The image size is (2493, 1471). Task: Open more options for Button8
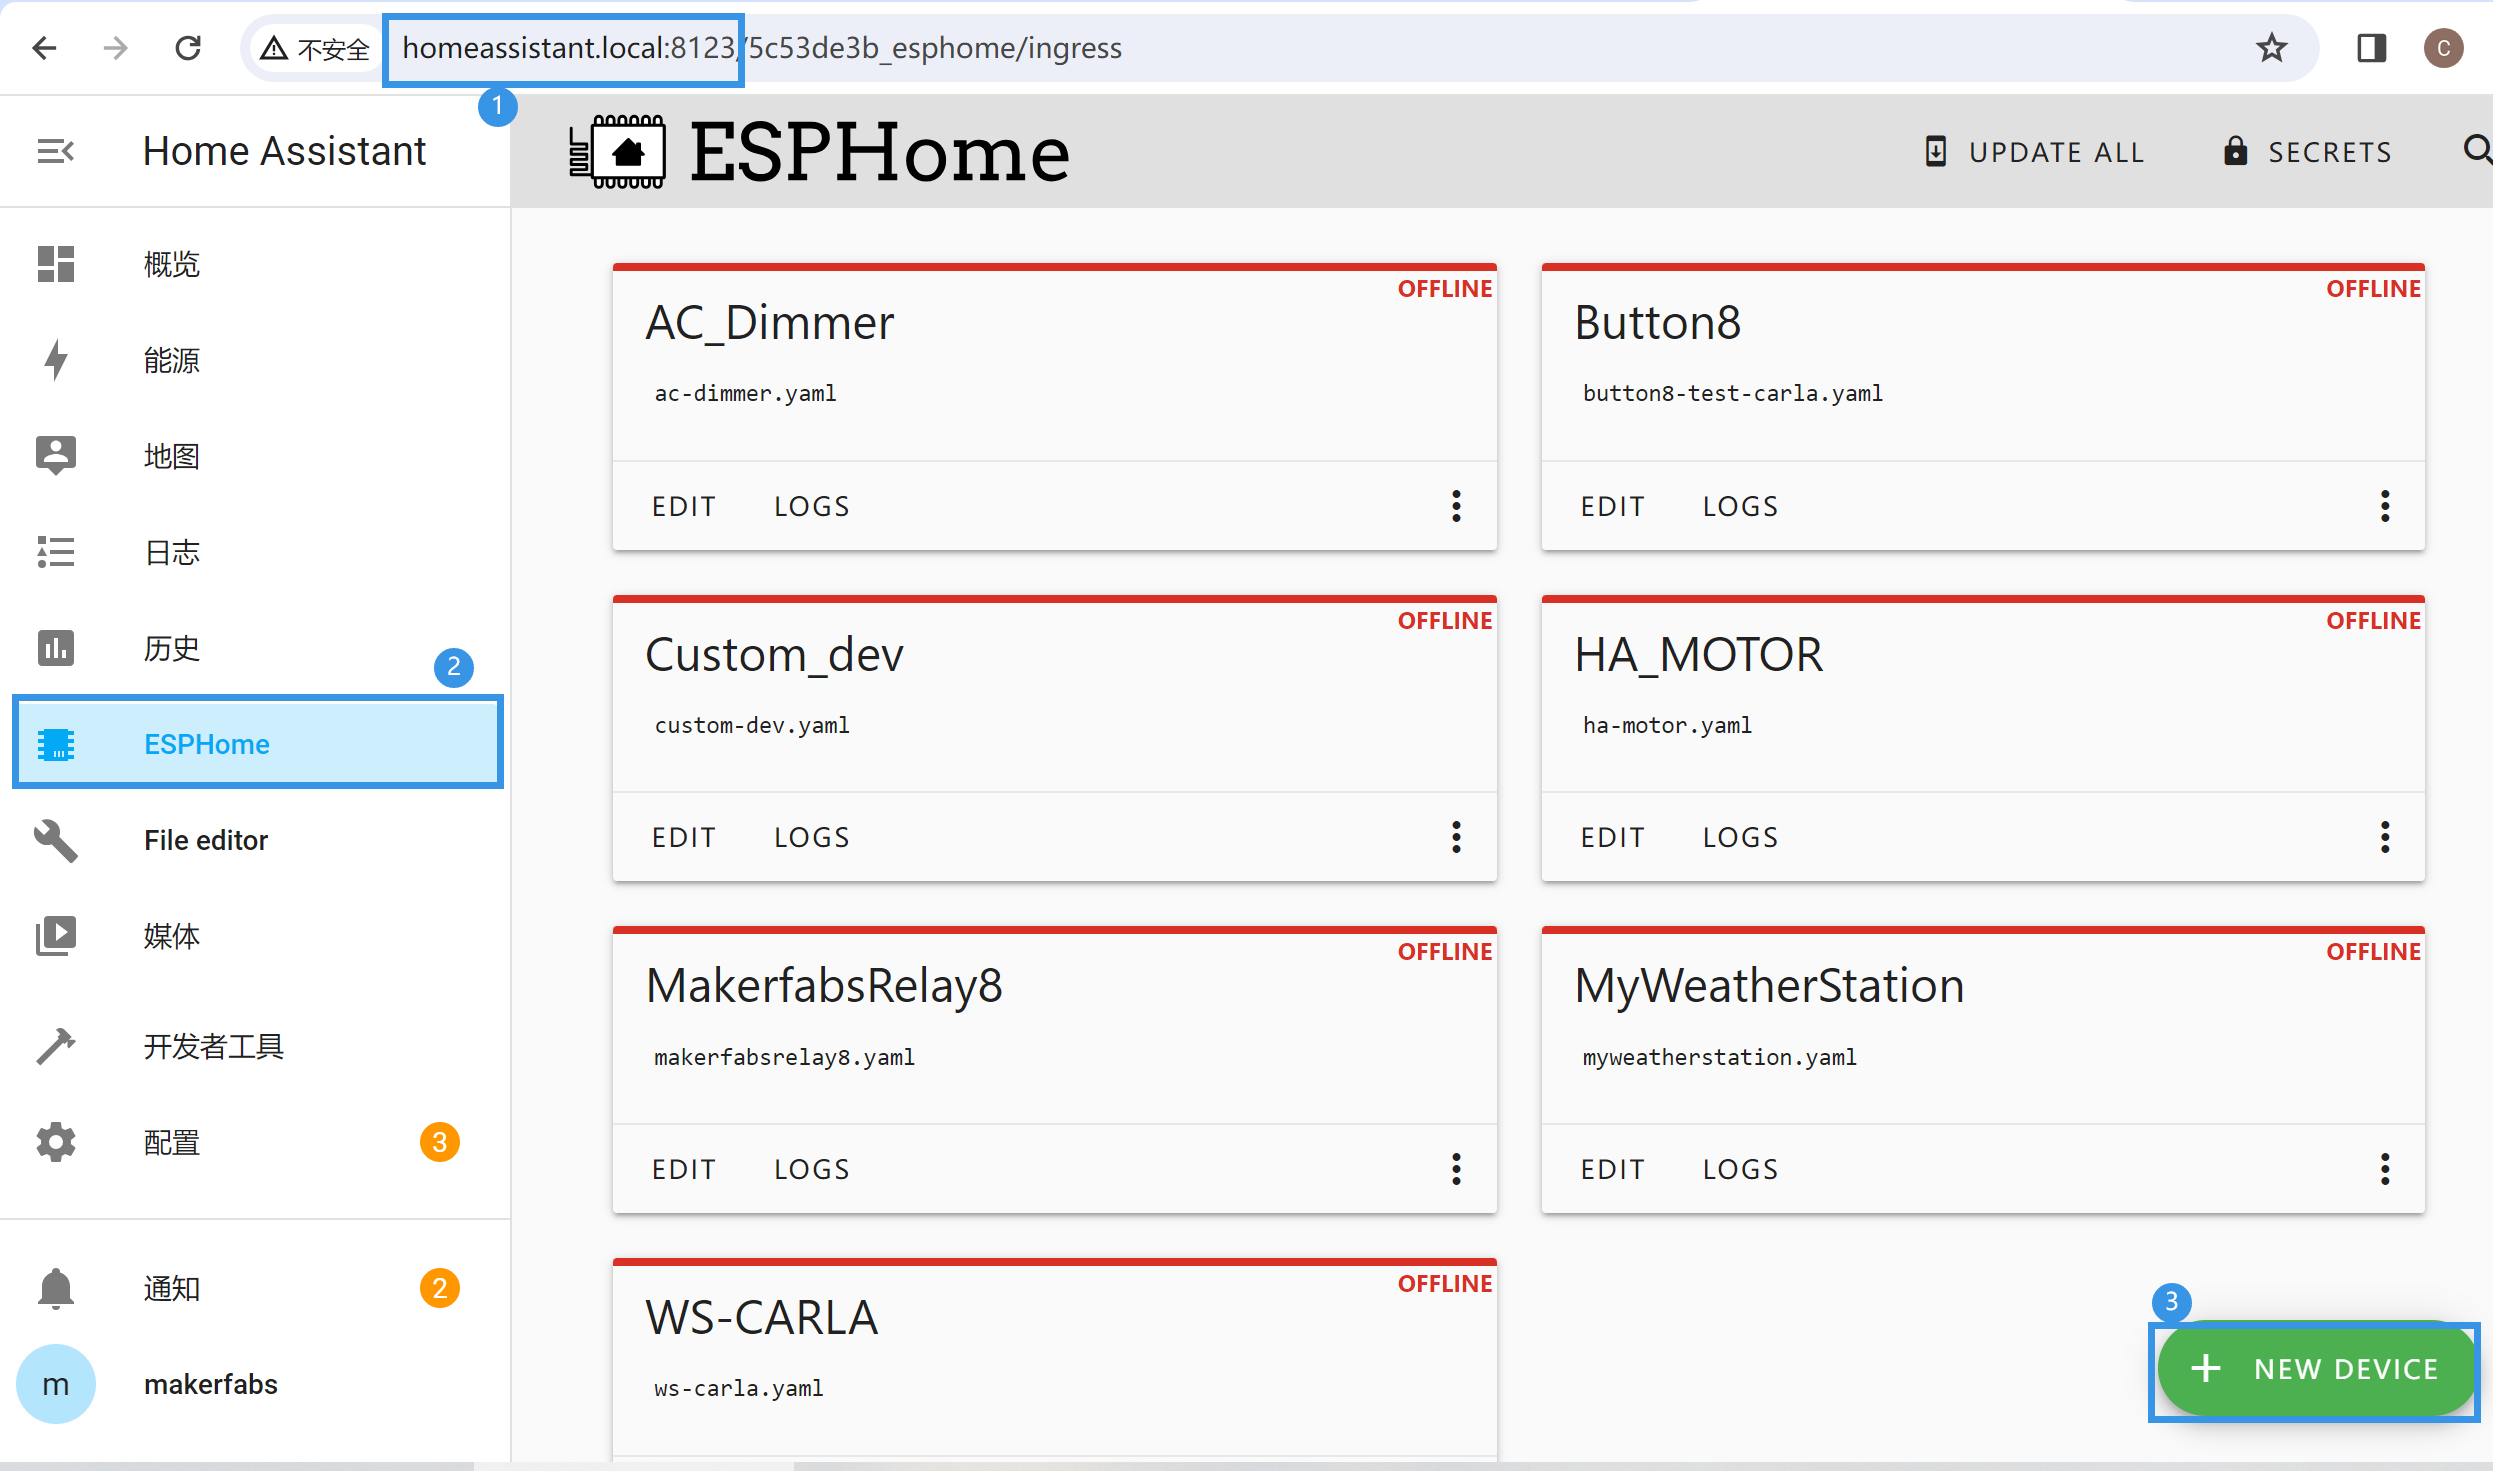click(2385, 506)
